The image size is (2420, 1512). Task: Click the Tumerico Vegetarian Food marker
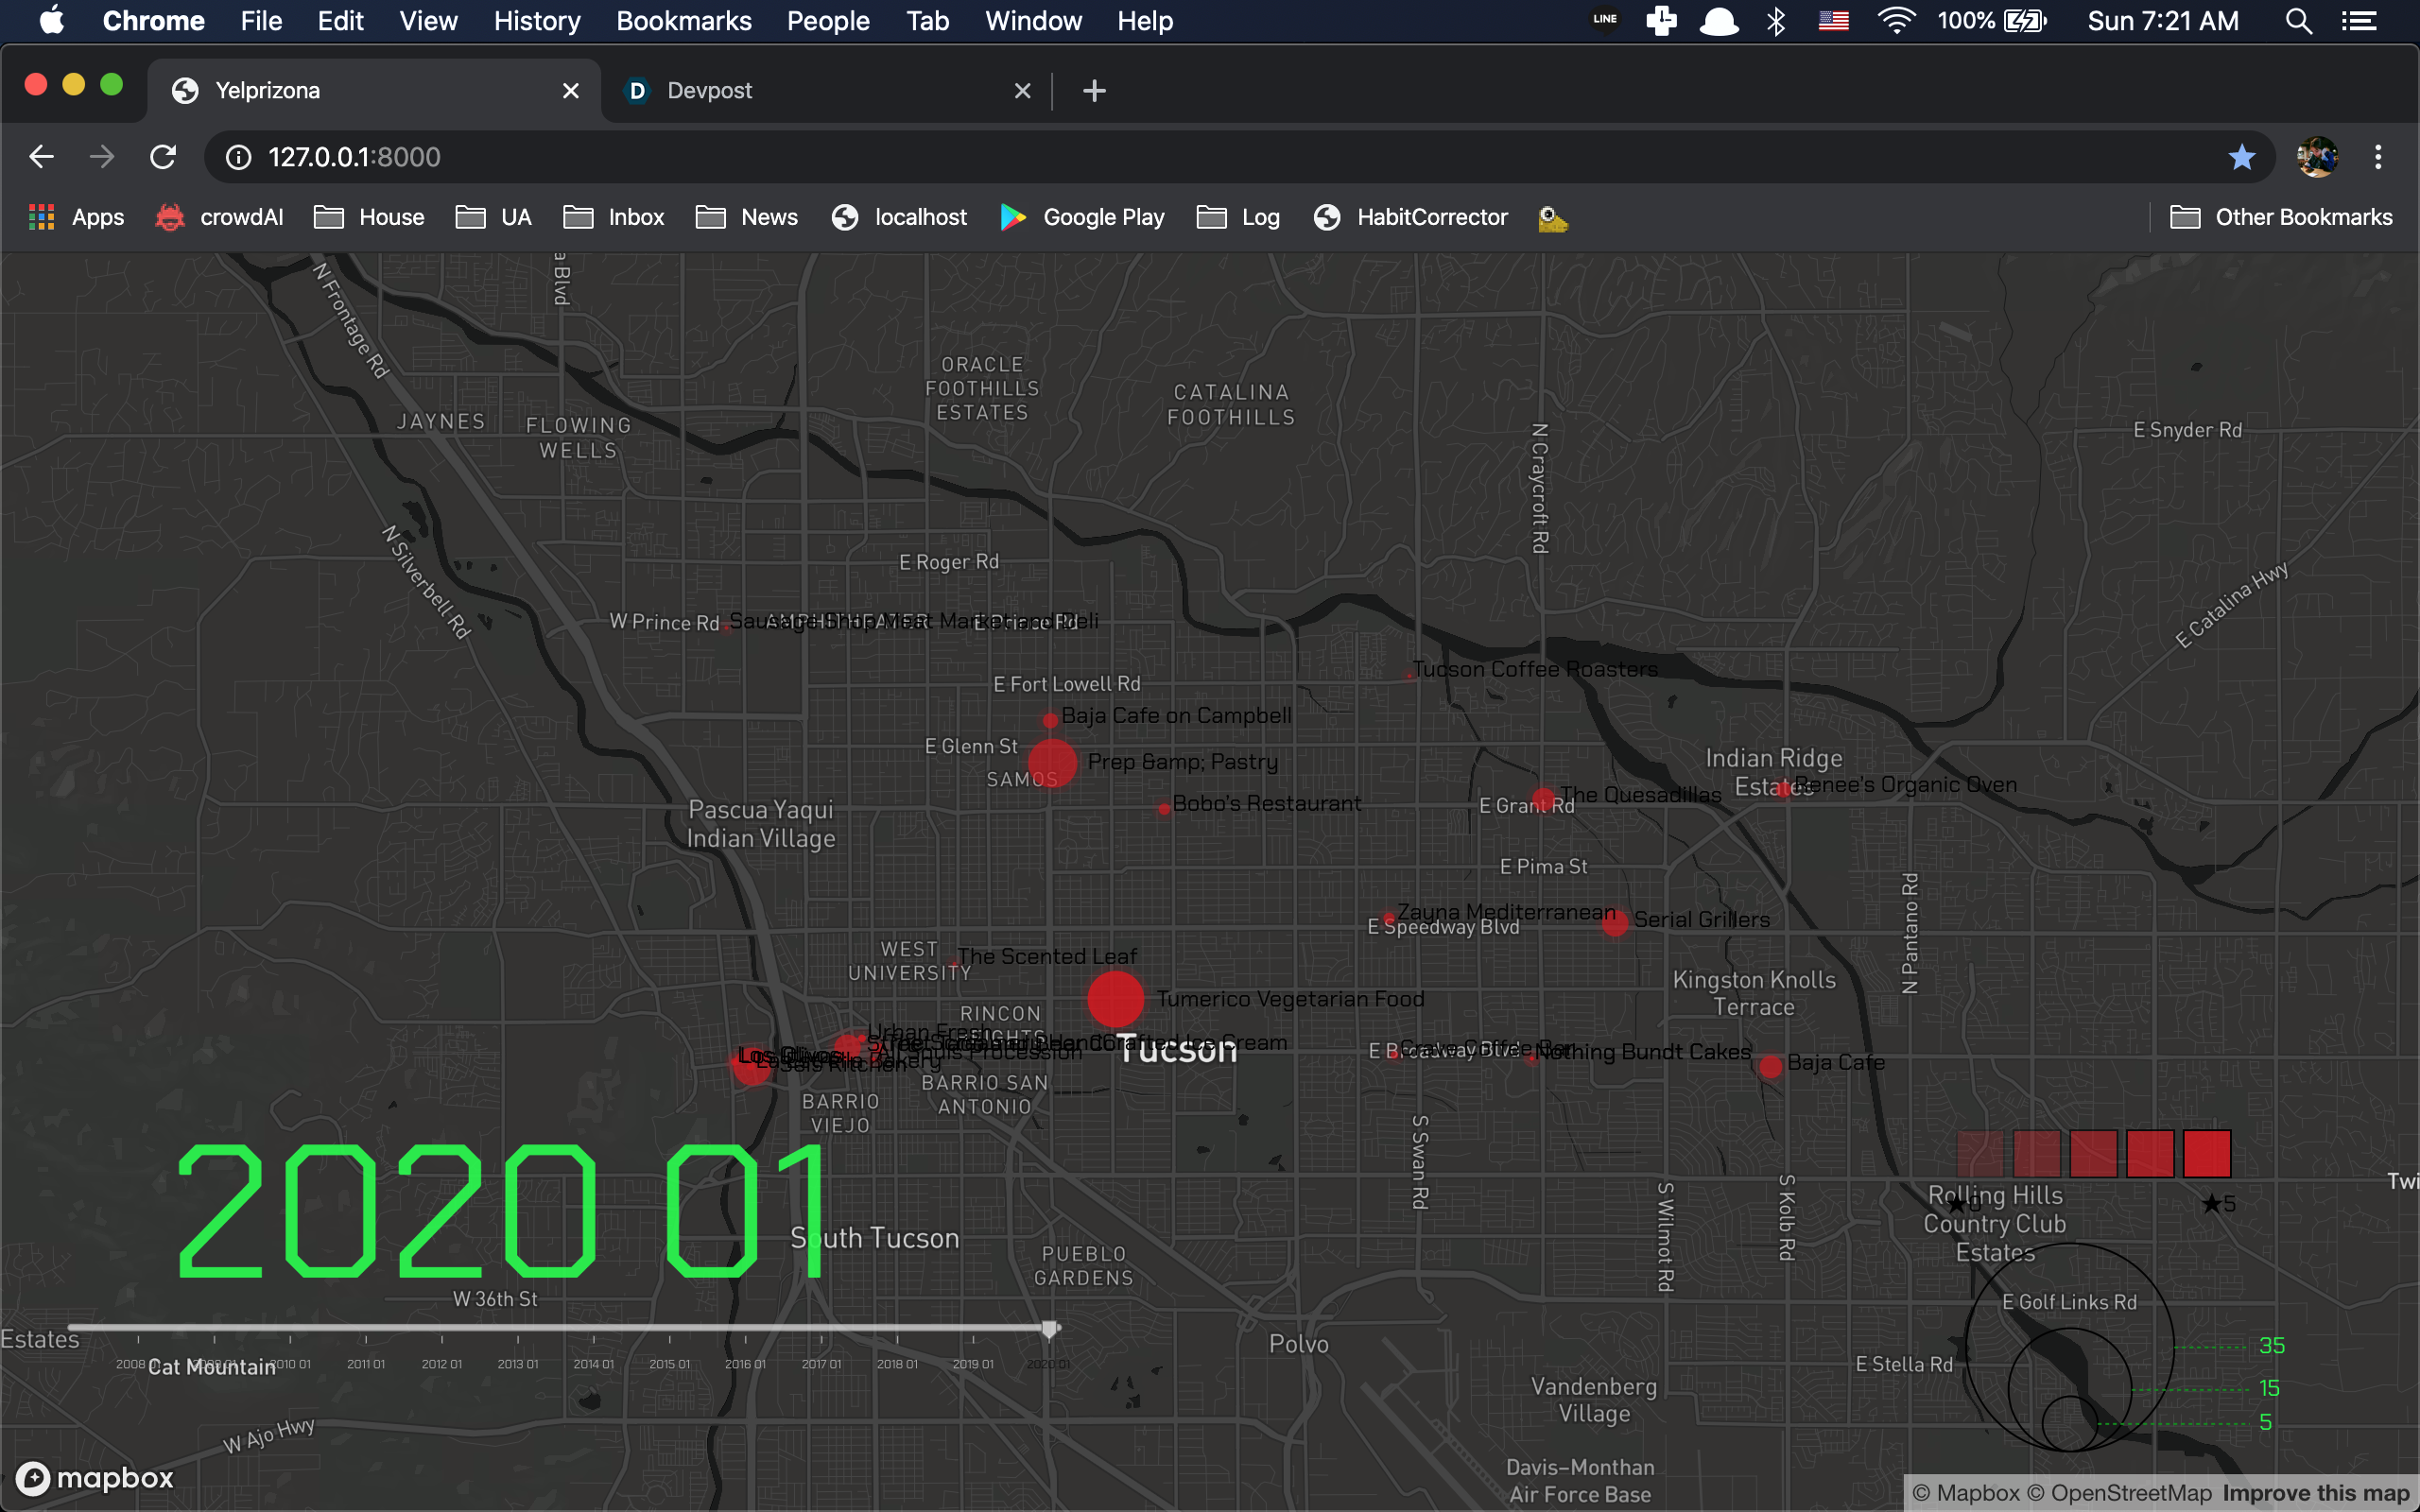click(1115, 999)
